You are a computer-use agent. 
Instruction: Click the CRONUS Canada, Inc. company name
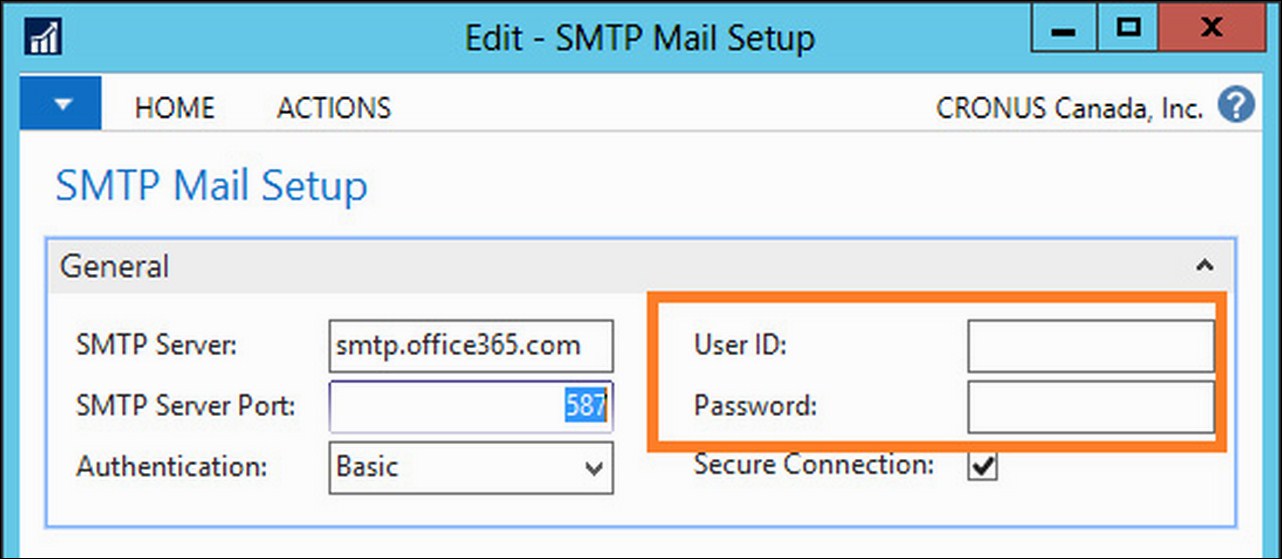[x=1069, y=107]
